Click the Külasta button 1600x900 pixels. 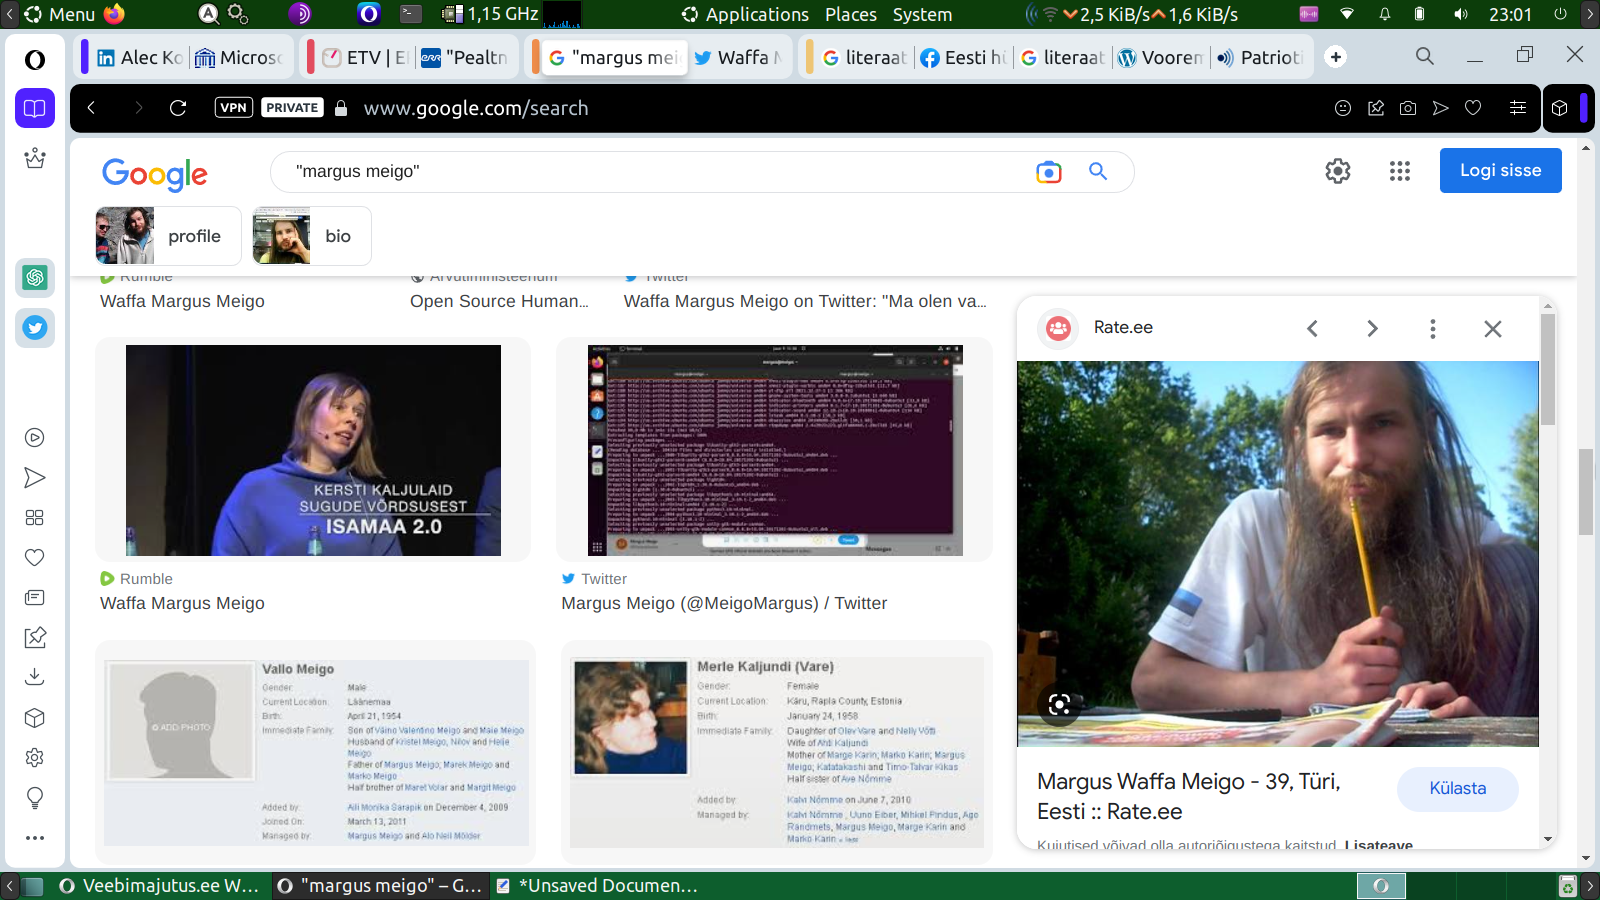point(1457,788)
